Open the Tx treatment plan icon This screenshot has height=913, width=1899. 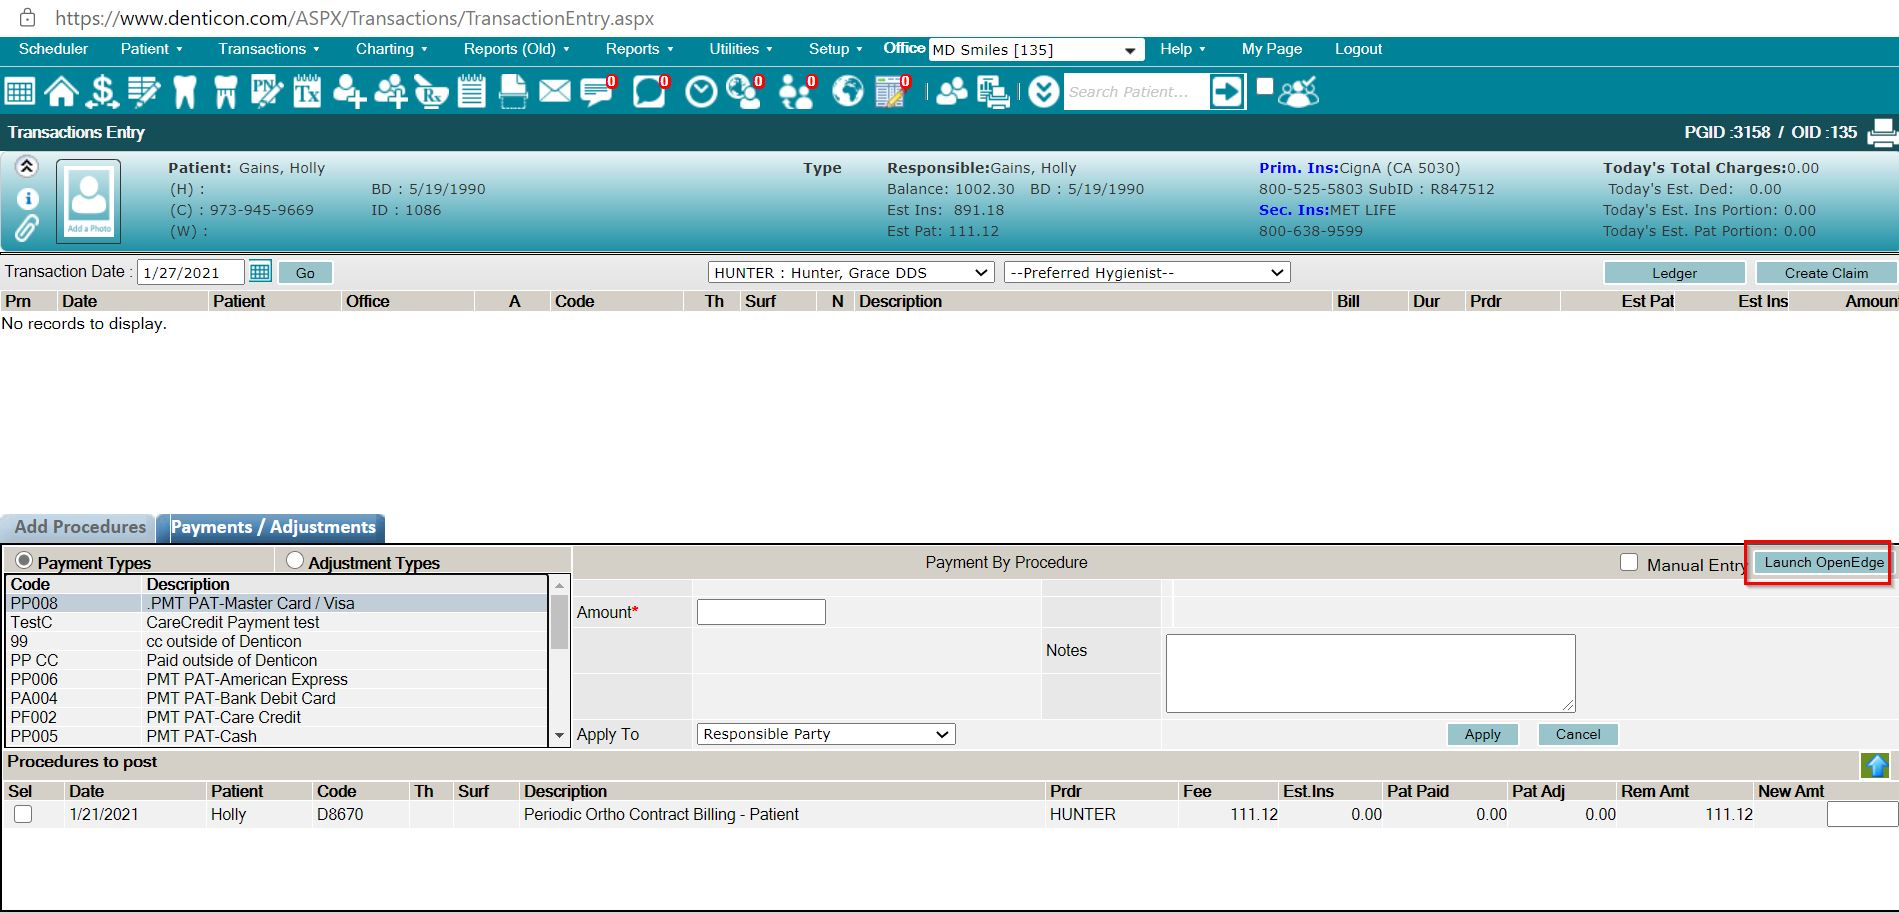click(307, 92)
